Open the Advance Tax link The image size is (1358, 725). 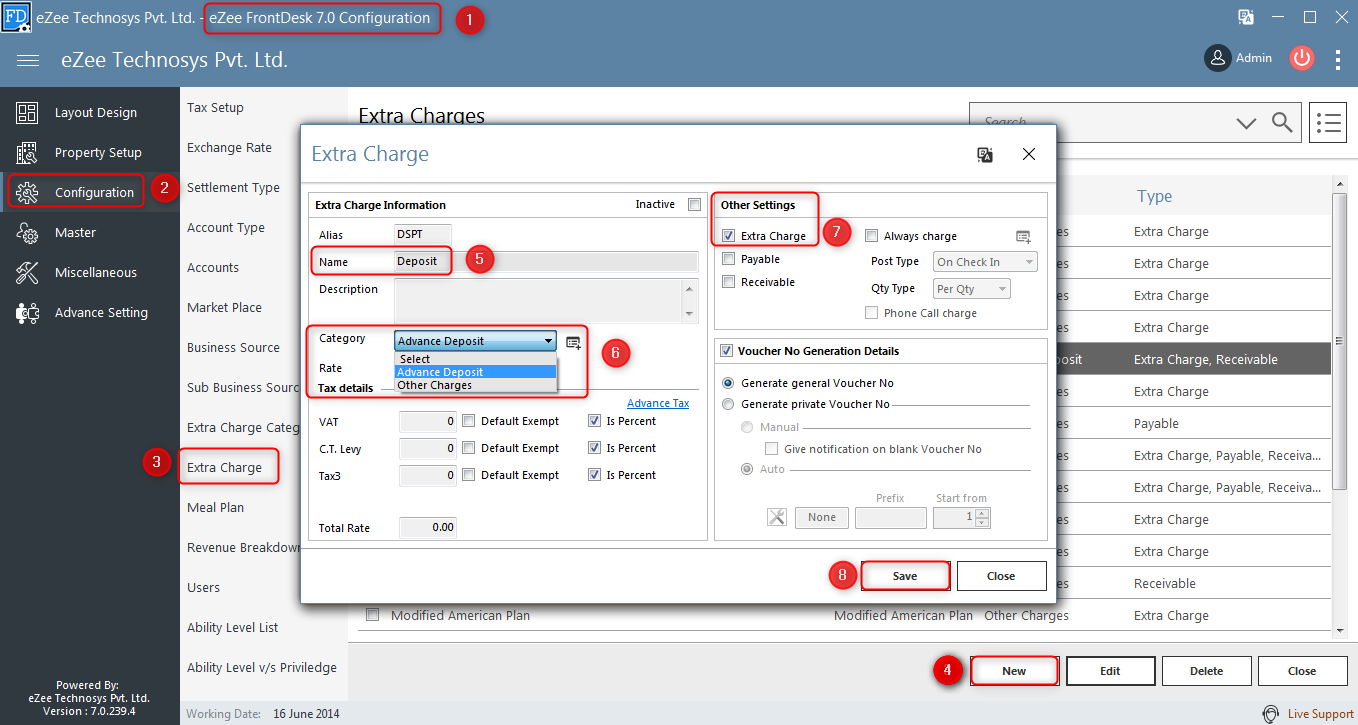coord(658,403)
